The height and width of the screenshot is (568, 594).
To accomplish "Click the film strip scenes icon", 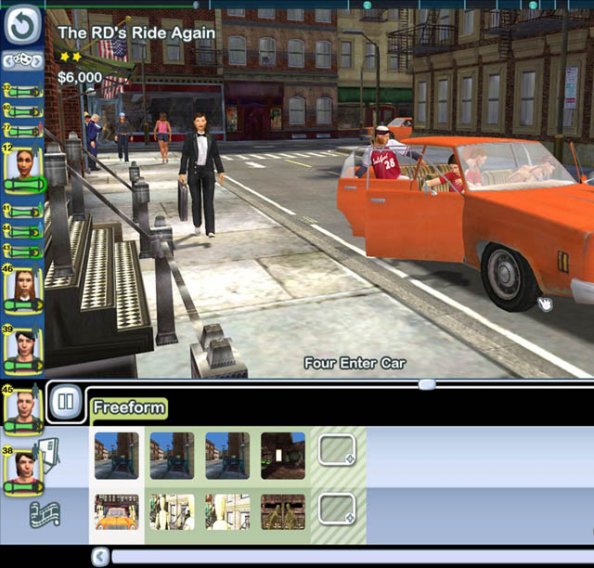I will tap(45, 514).
